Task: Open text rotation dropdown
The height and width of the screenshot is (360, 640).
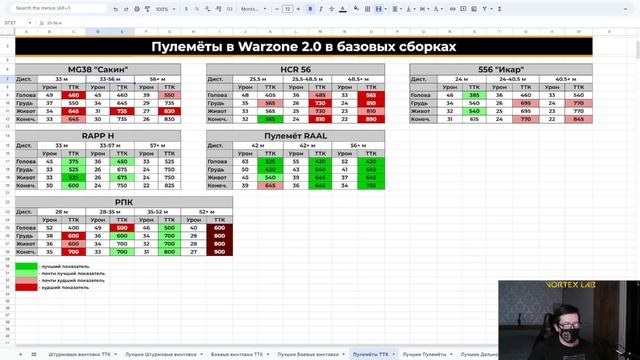Action: [x=437, y=9]
